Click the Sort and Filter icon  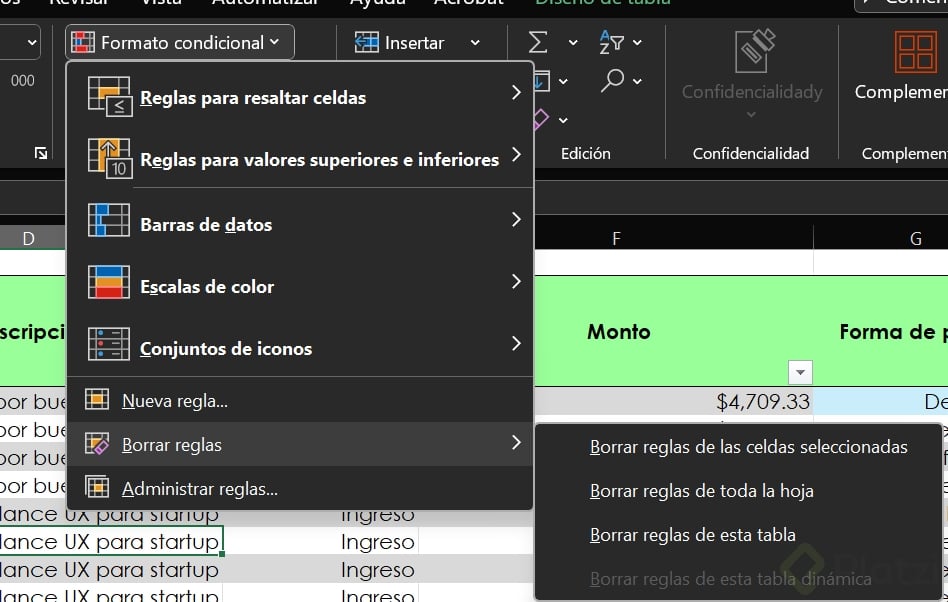tap(611, 42)
